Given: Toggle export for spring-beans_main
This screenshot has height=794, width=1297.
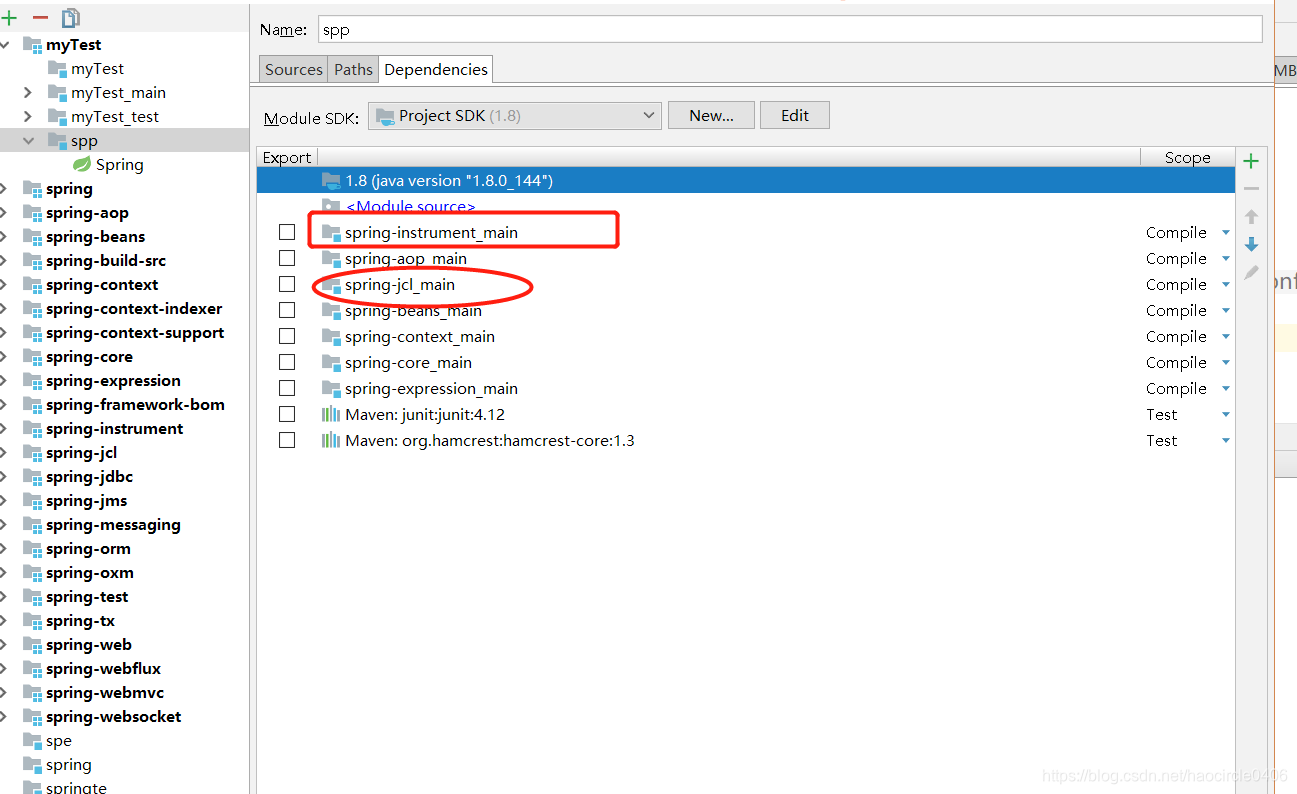Looking at the screenshot, I should [287, 310].
